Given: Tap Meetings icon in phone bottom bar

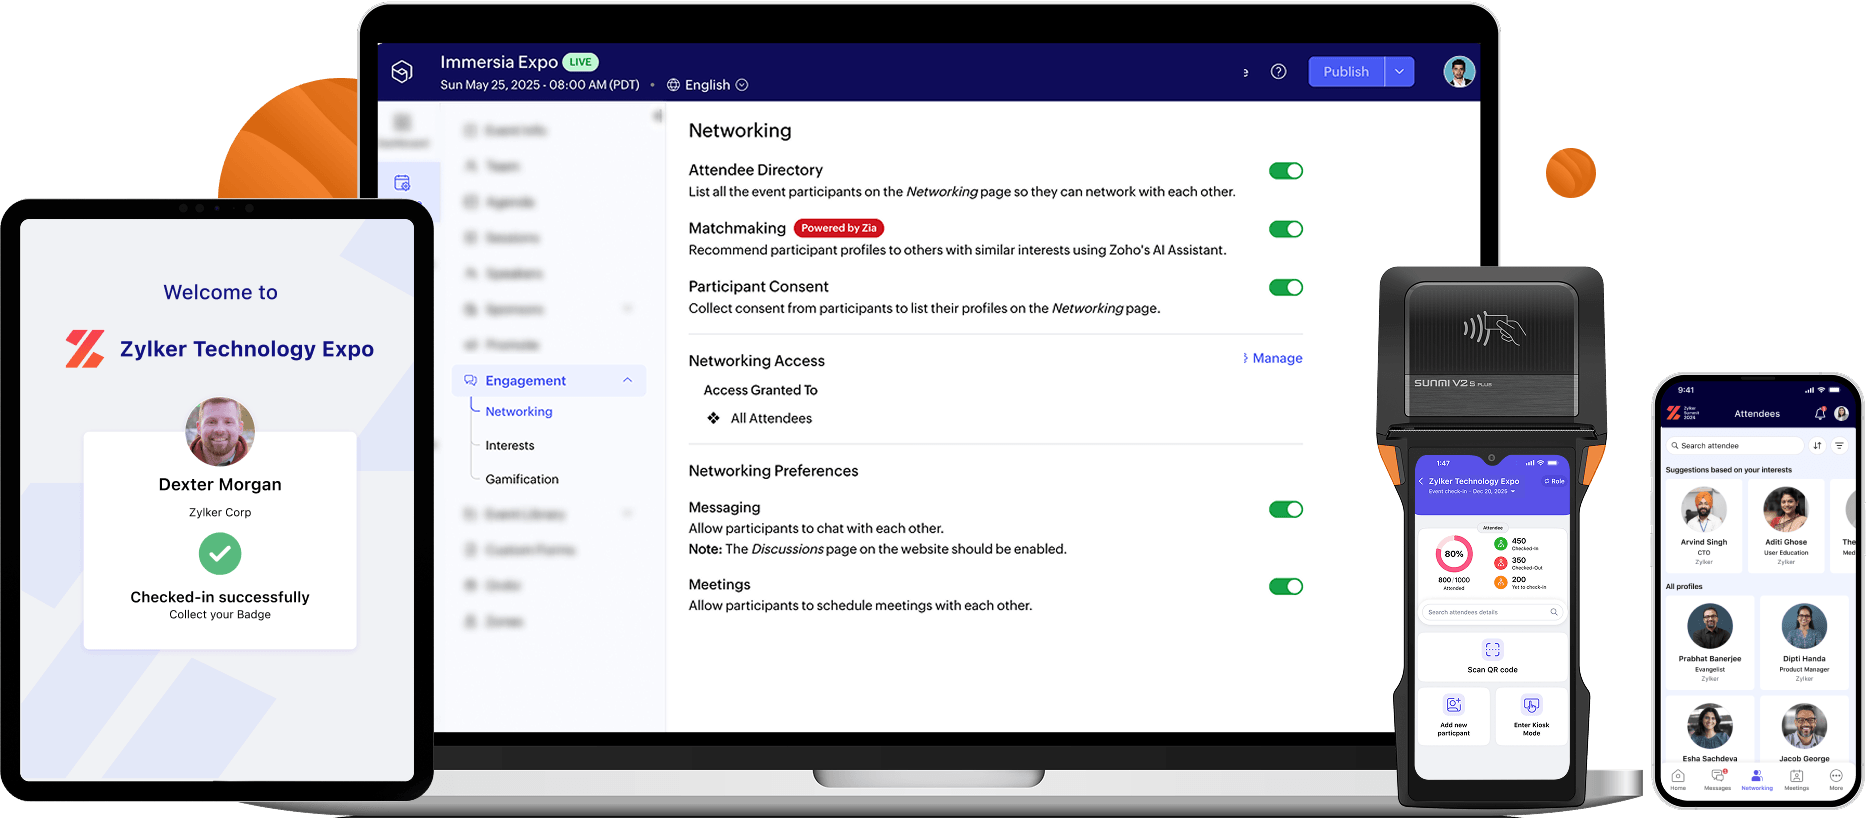Looking at the screenshot, I should [1797, 779].
